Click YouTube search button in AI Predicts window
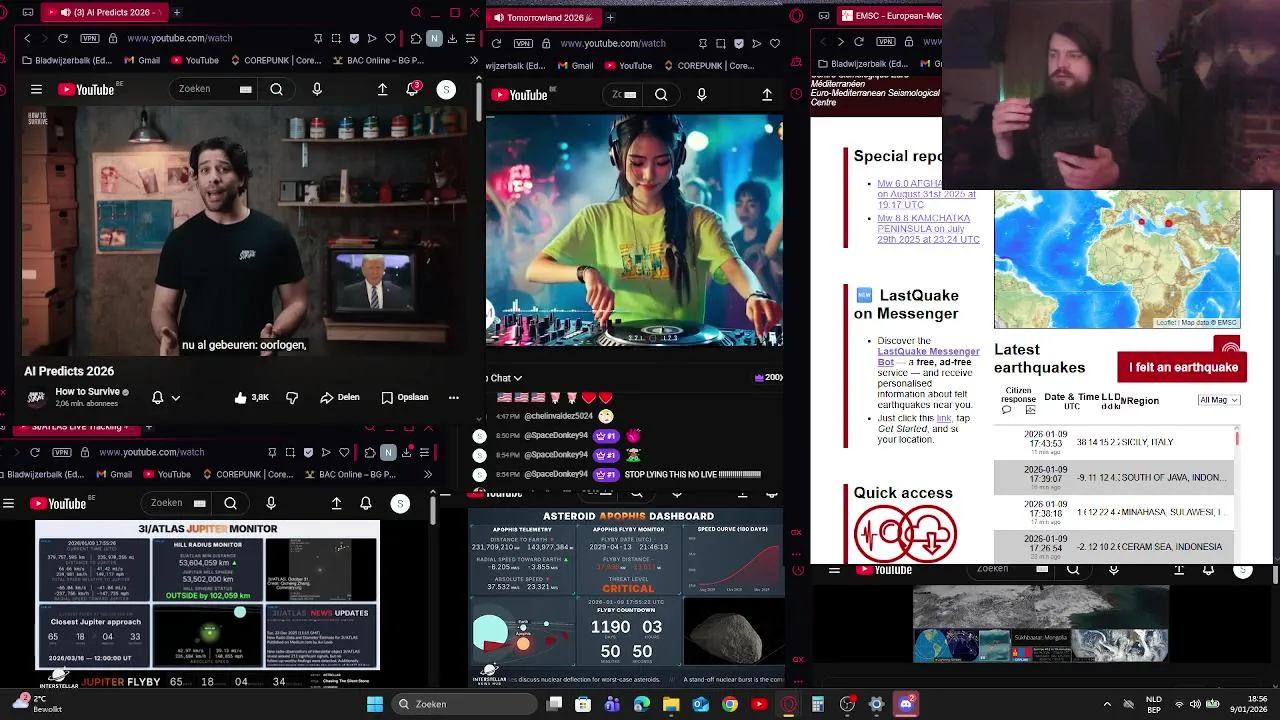Image resolution: width=1280 pixels, height=720 pixels. click(276, 89)
